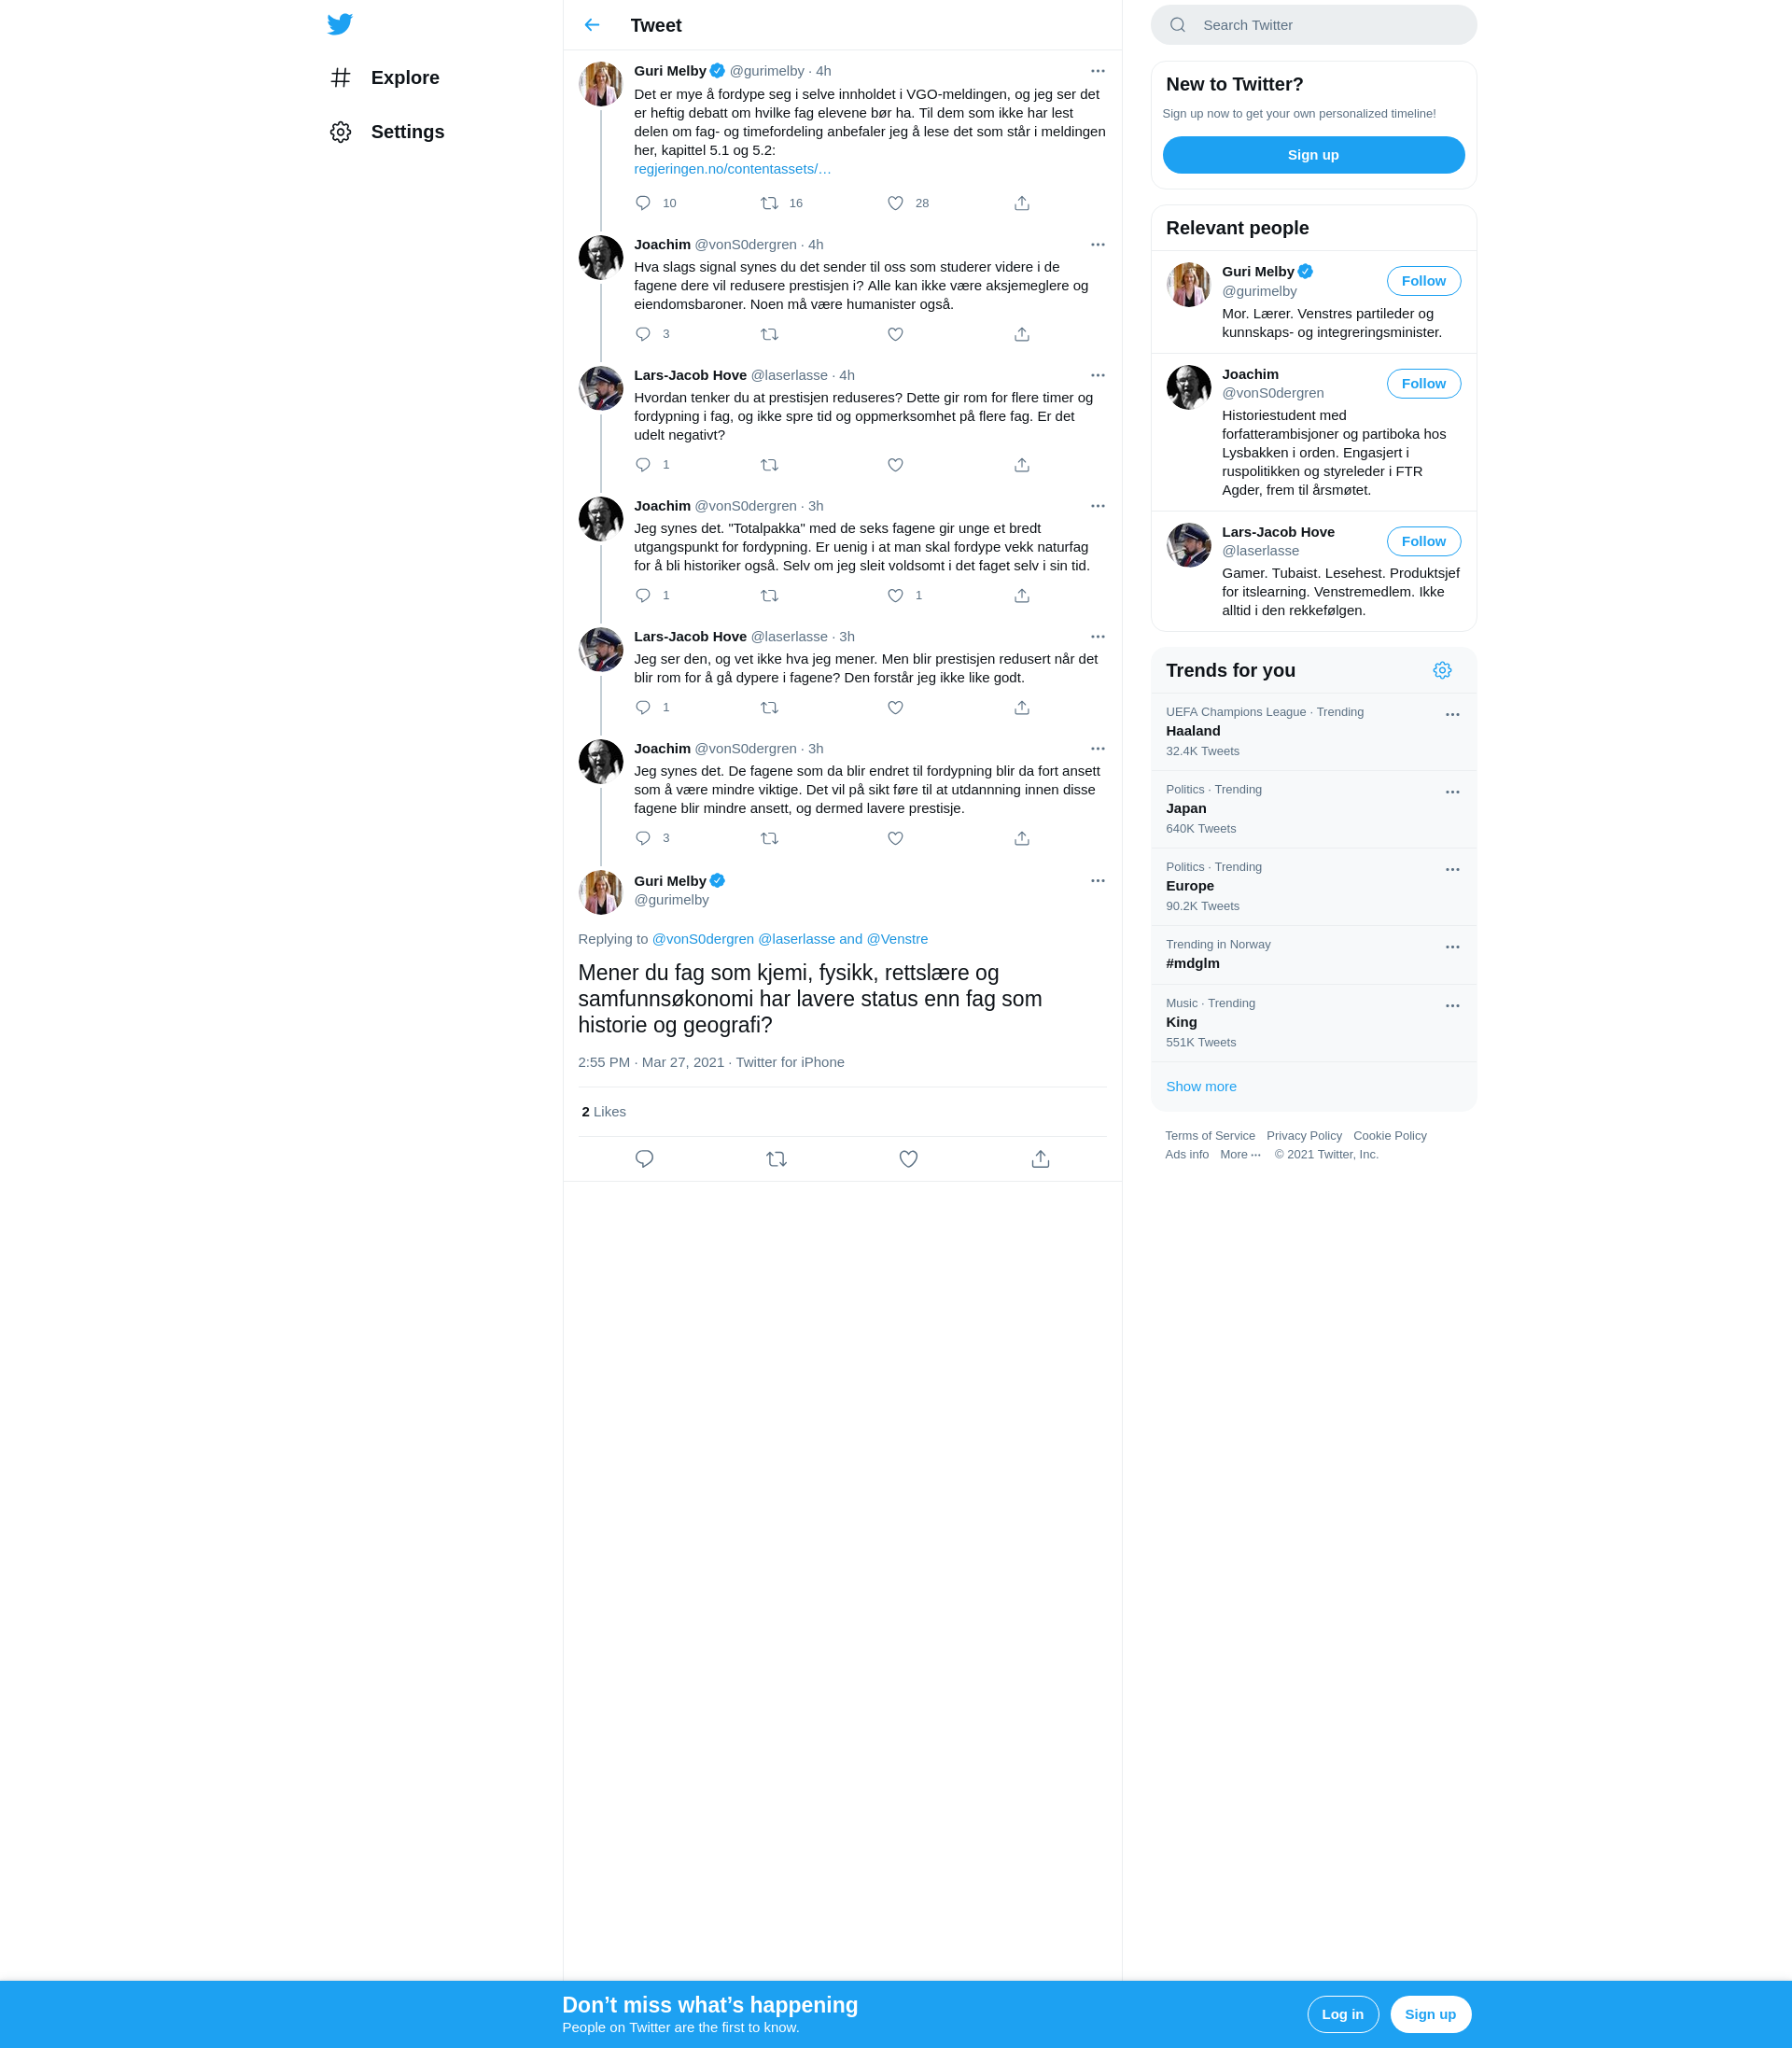Viewport: 1792px width, 2048px height.
Task: Open more options on main tweet
Action: 1097,881
